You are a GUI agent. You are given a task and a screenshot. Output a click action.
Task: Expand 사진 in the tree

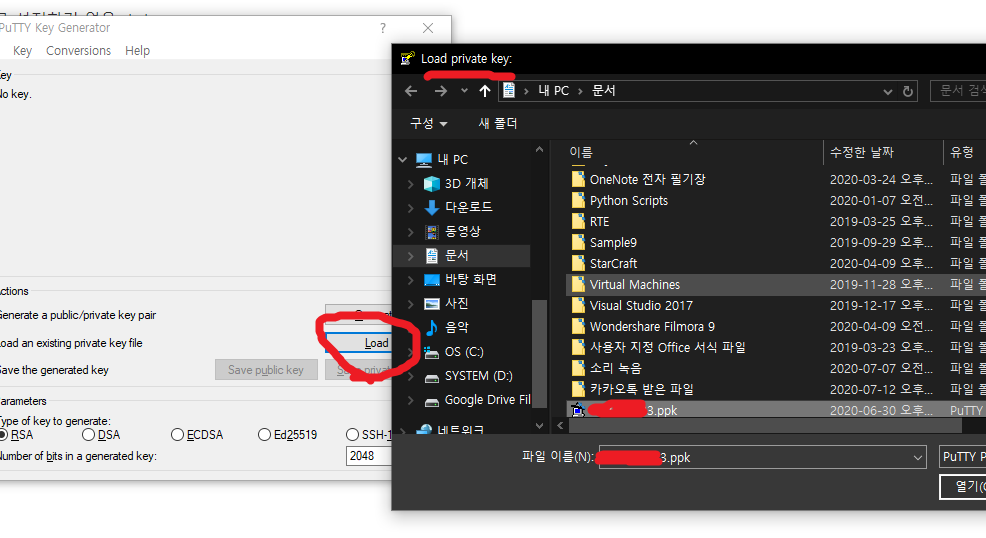tap(411, 304)
